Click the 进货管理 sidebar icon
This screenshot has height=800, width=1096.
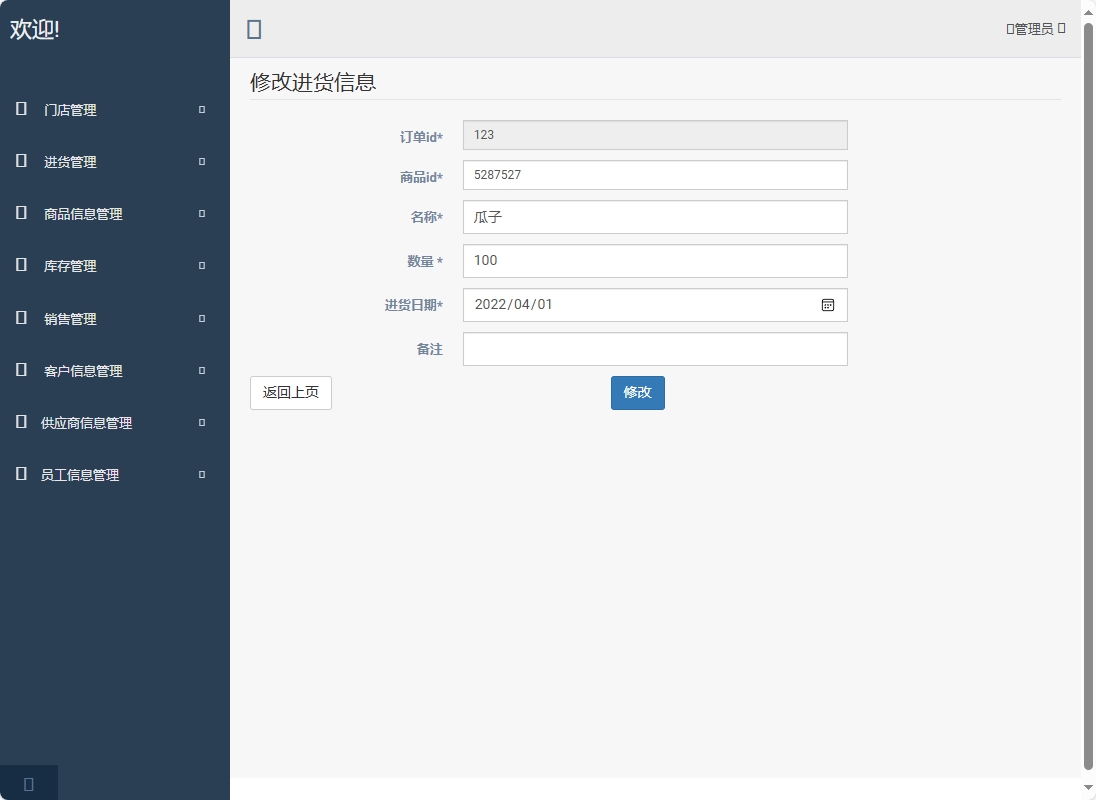pos(21,161)
